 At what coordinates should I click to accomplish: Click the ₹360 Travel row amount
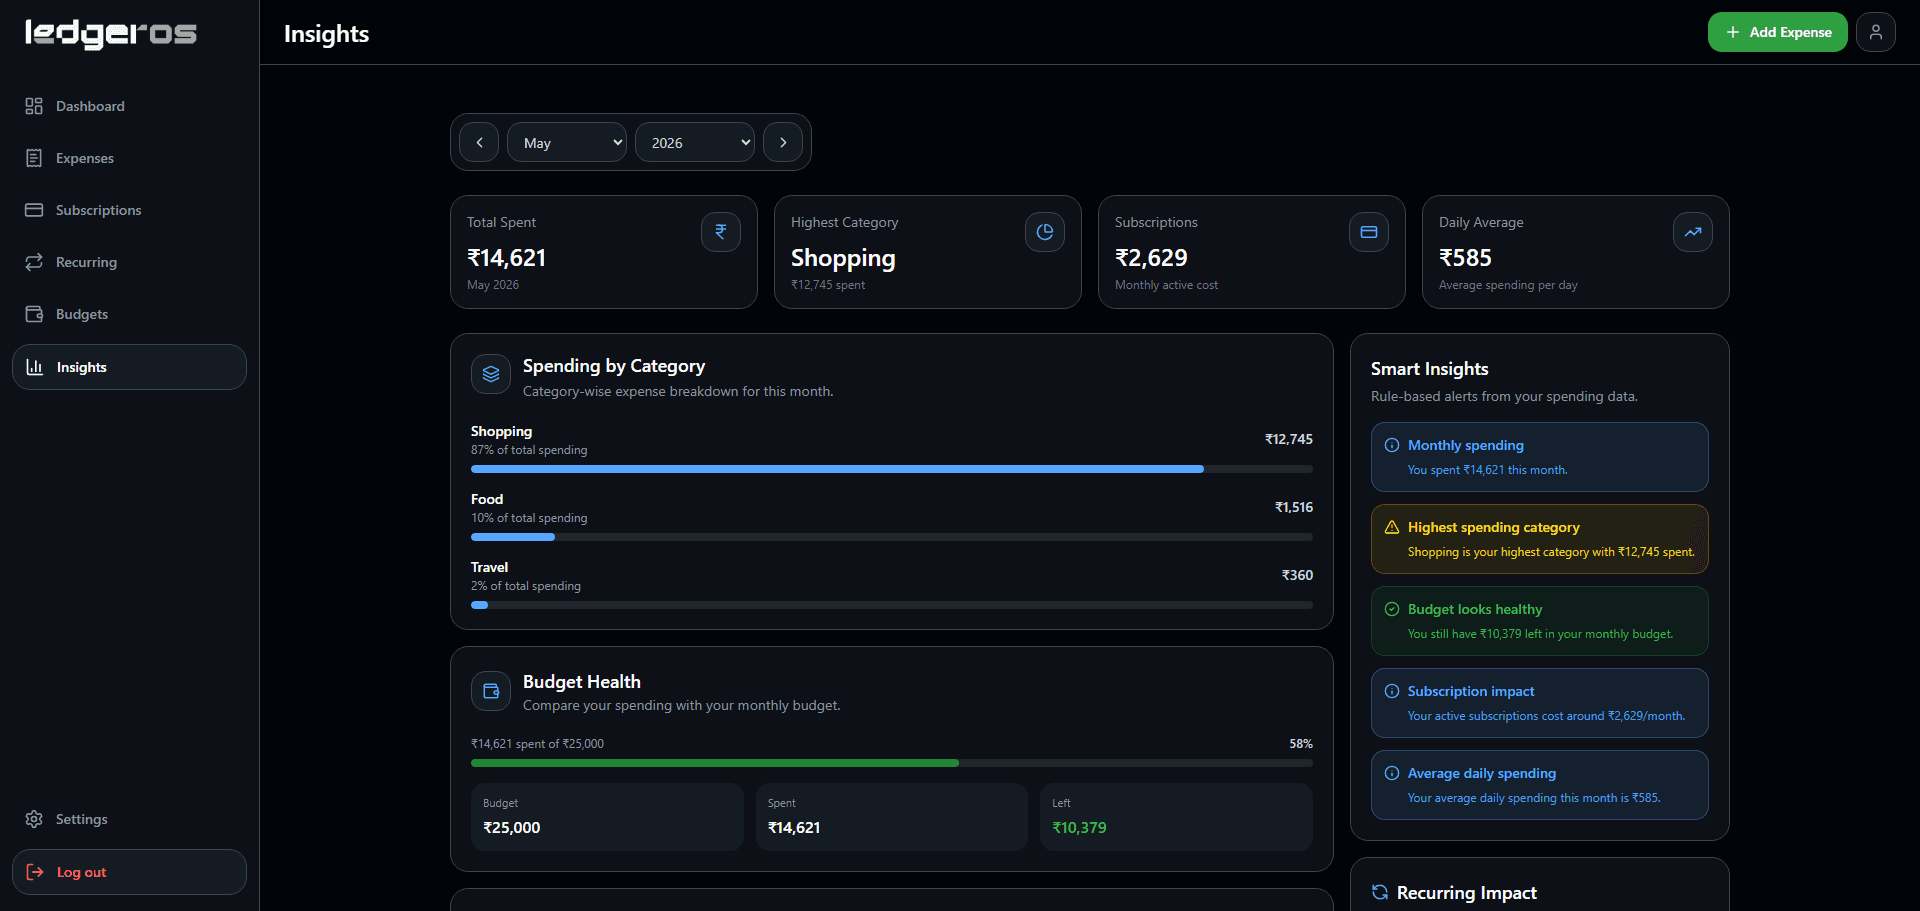(1297, 575)
